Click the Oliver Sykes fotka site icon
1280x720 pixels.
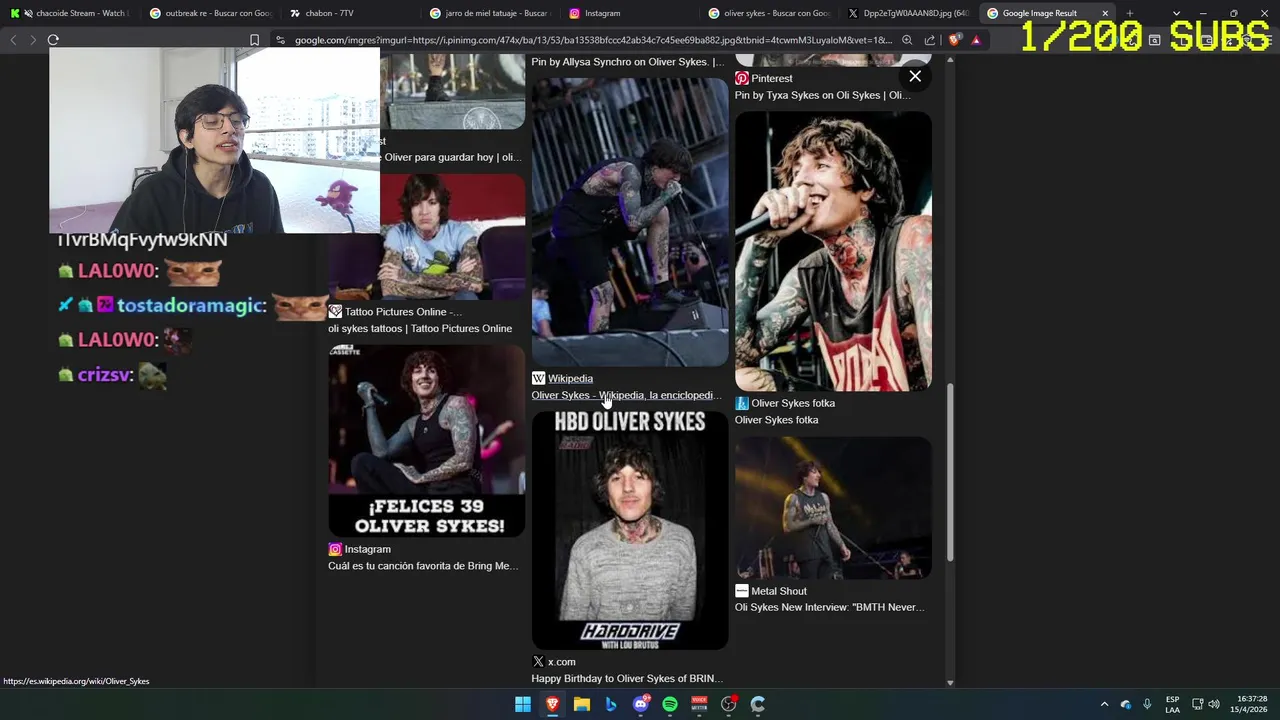pyautogui.click(x=742, y=403)
